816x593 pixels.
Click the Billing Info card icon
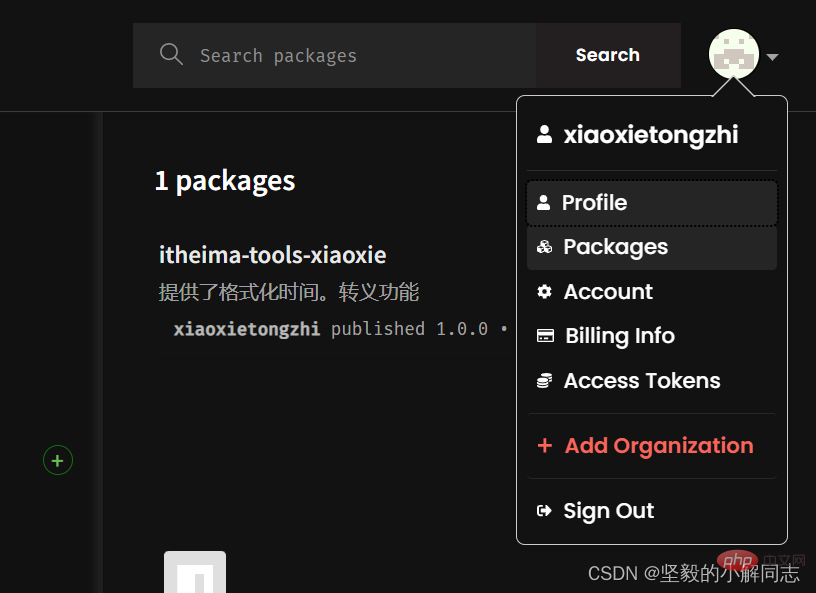[x=545, y=336]
